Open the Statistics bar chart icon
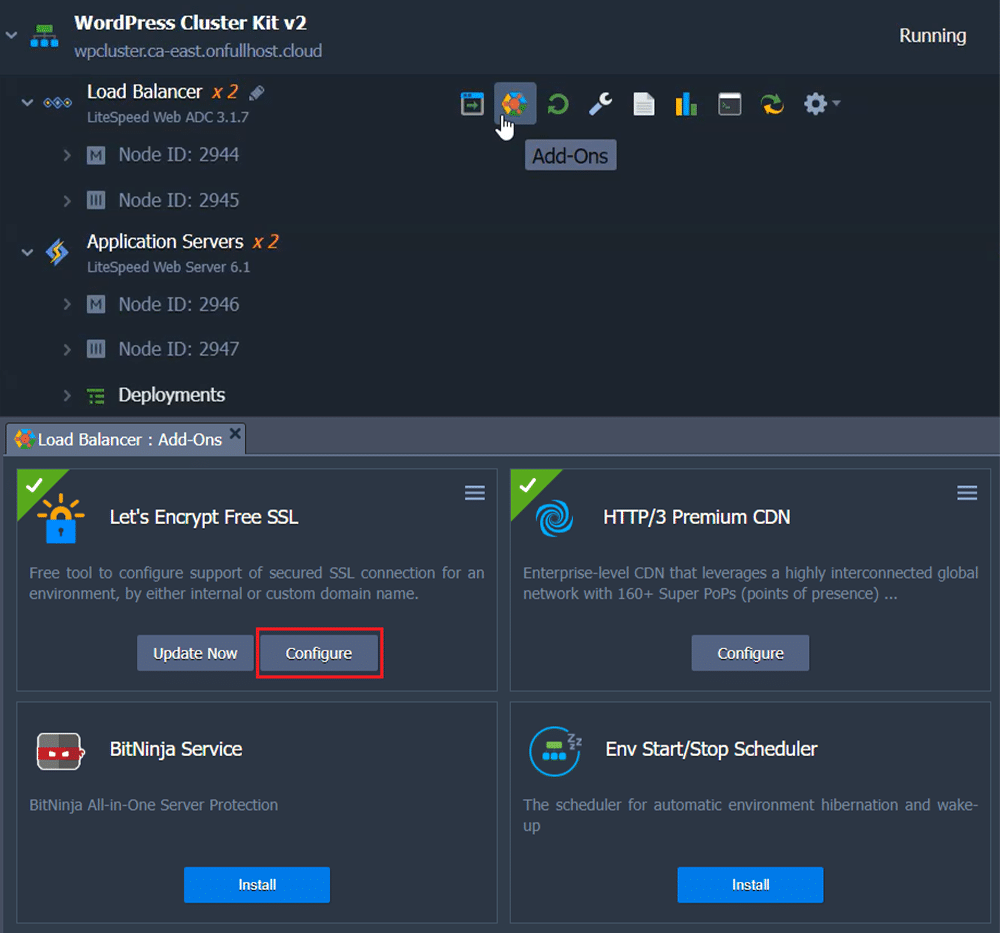The image size is (1000, 933). tap(686, 104)
